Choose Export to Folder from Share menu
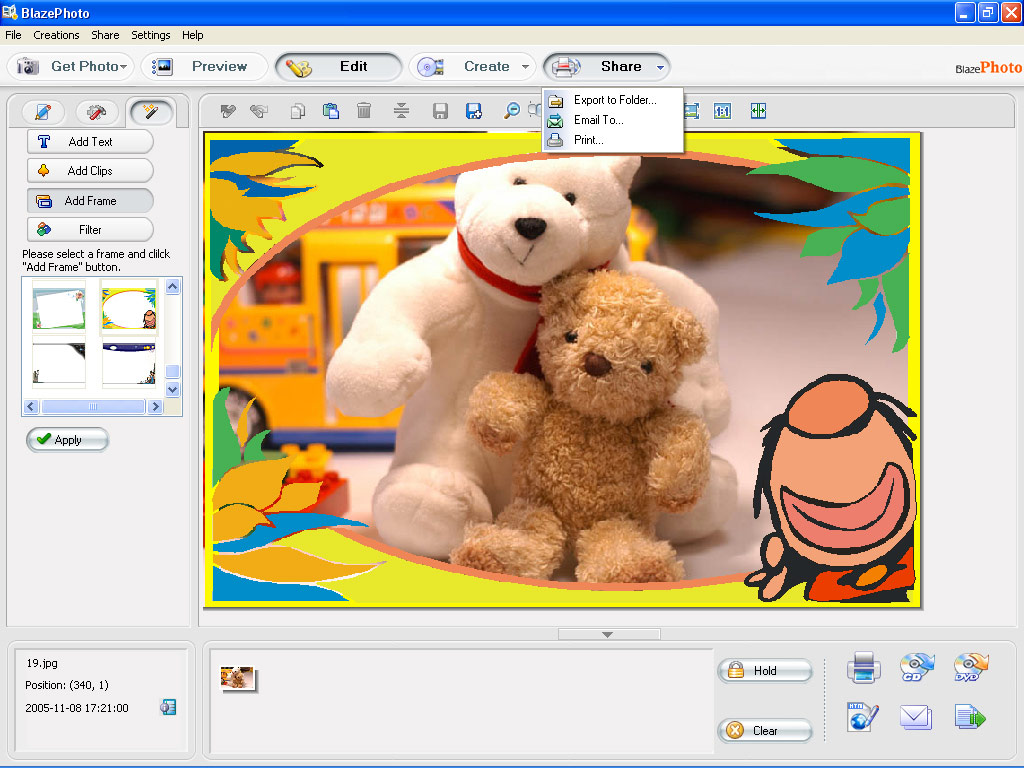1024x768 pixels. point(614,100)
